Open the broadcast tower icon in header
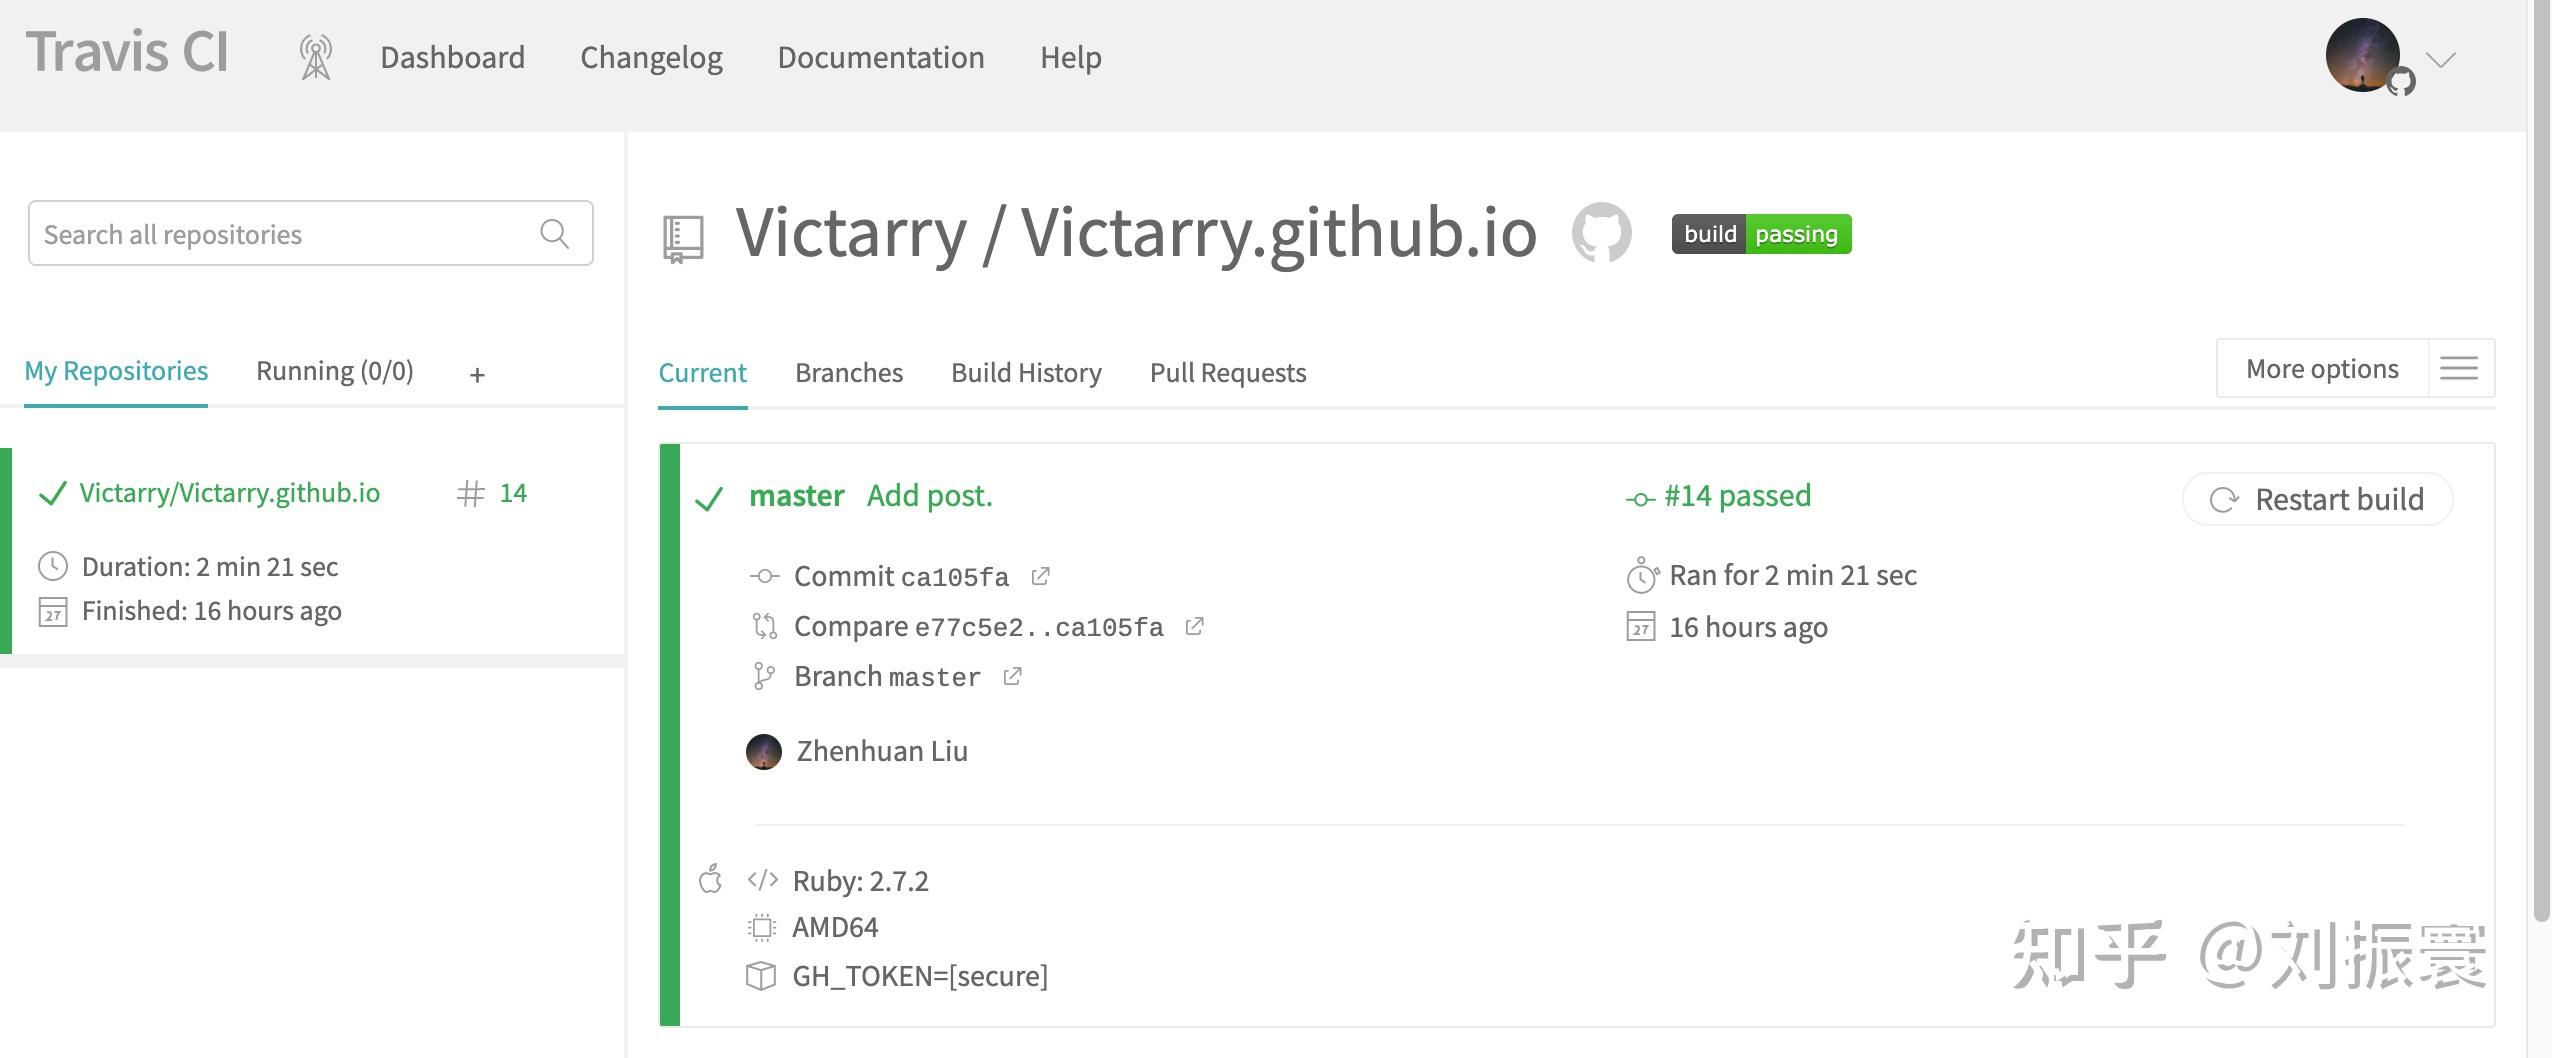2552x1058 pixels. (x=316, y=57)
